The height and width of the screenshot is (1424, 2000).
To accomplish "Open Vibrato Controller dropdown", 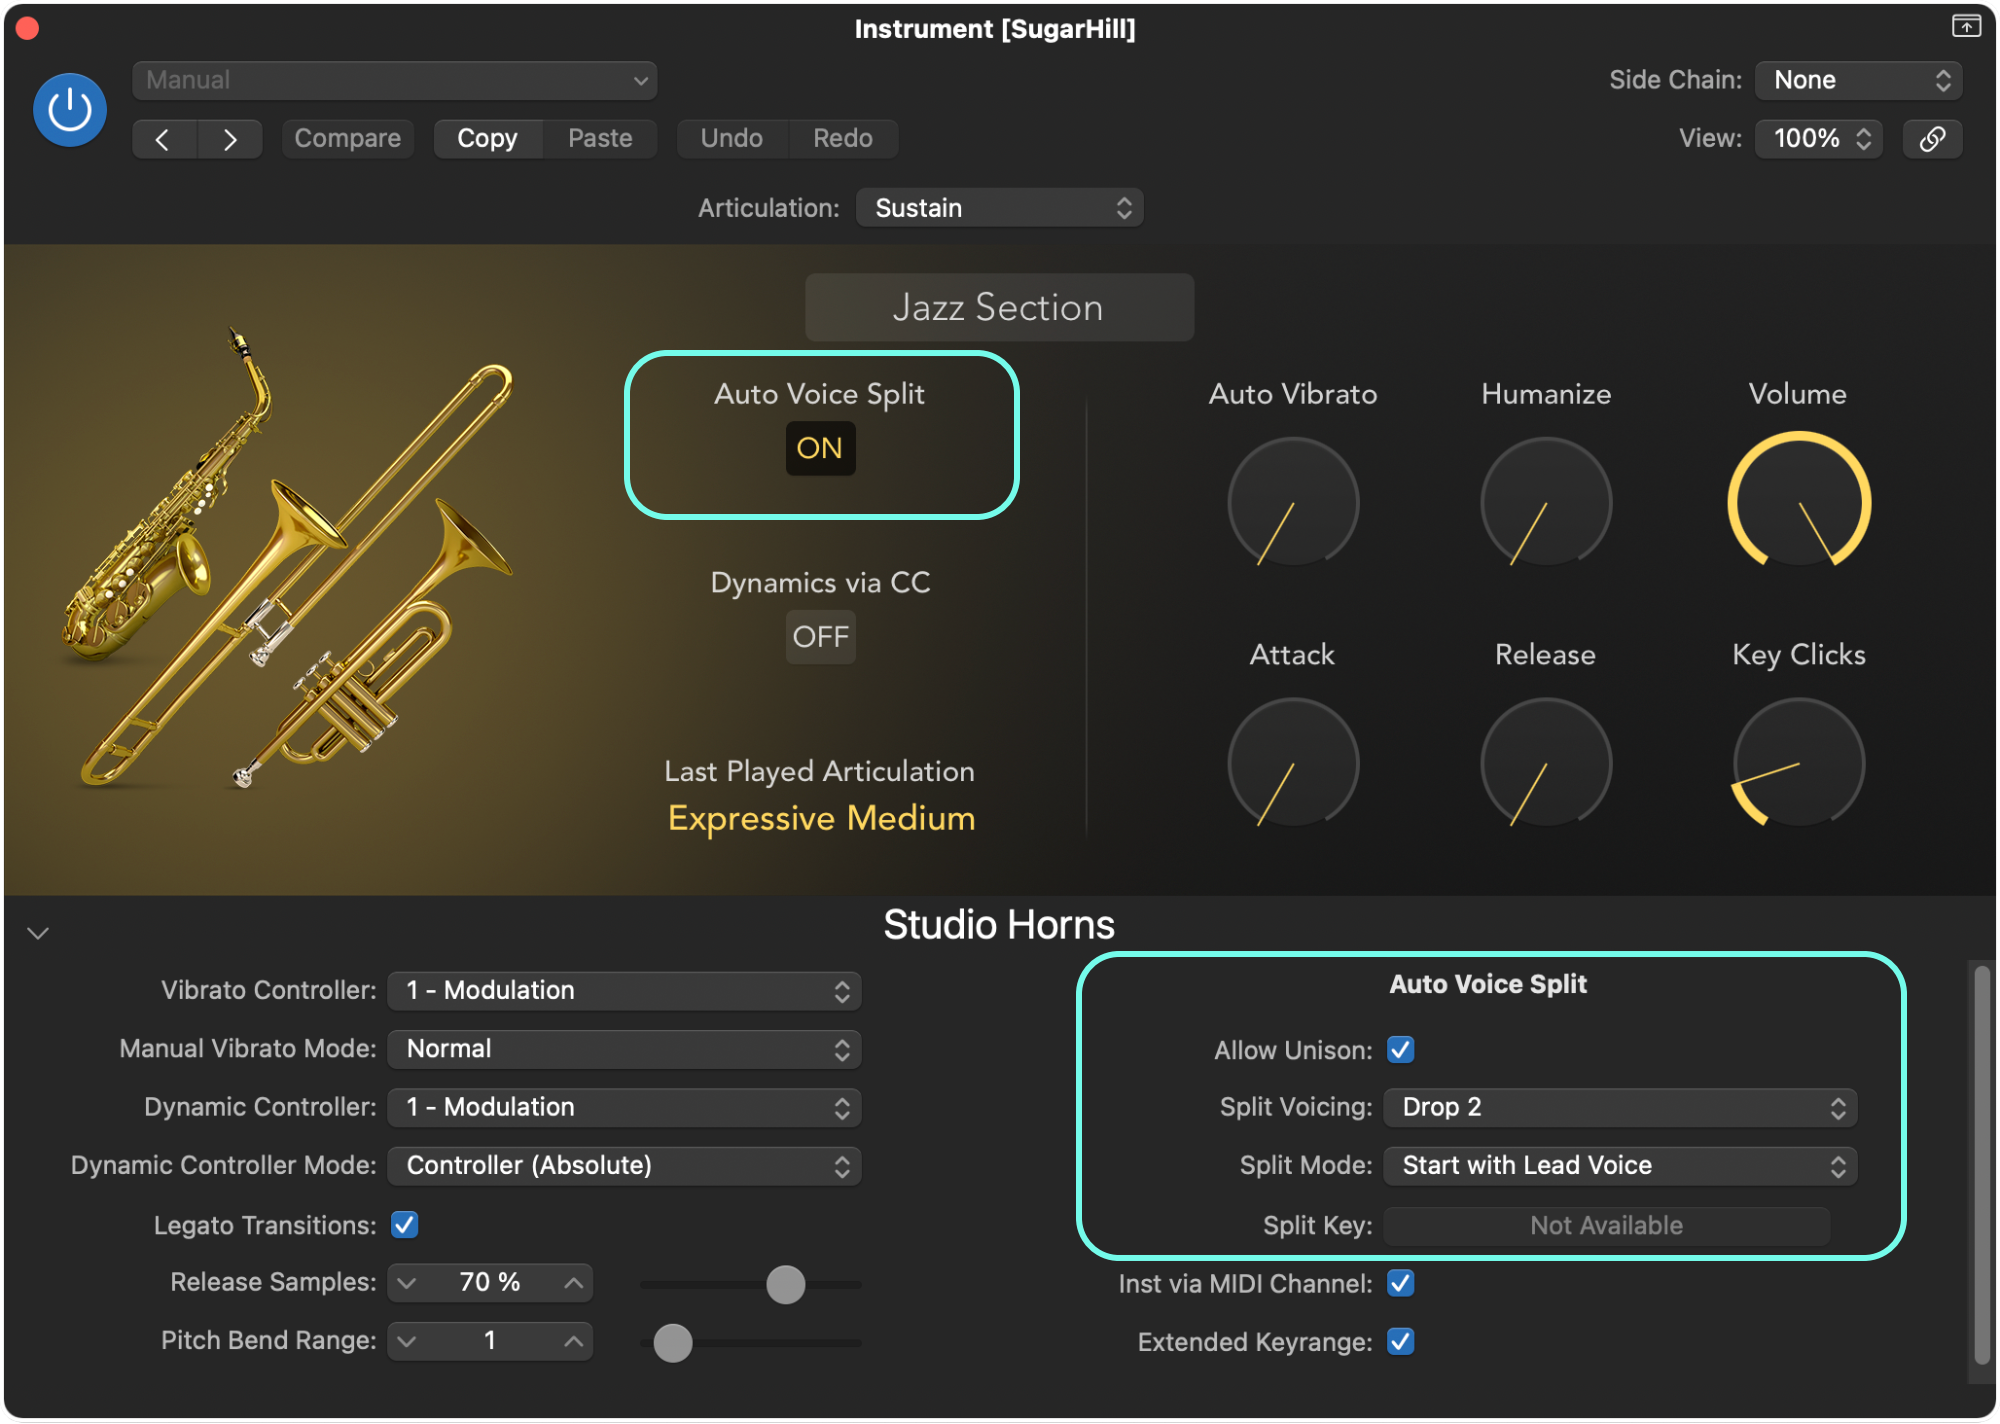I will (624, 991).
